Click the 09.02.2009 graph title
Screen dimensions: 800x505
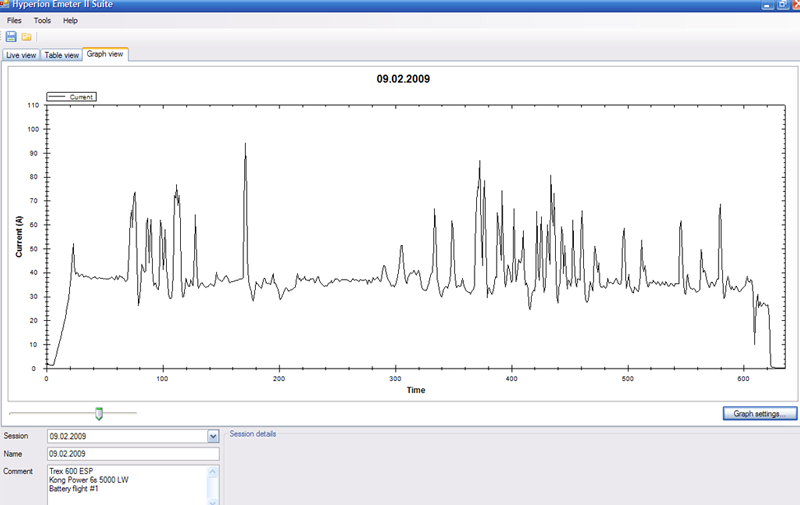tap(404, 78)
